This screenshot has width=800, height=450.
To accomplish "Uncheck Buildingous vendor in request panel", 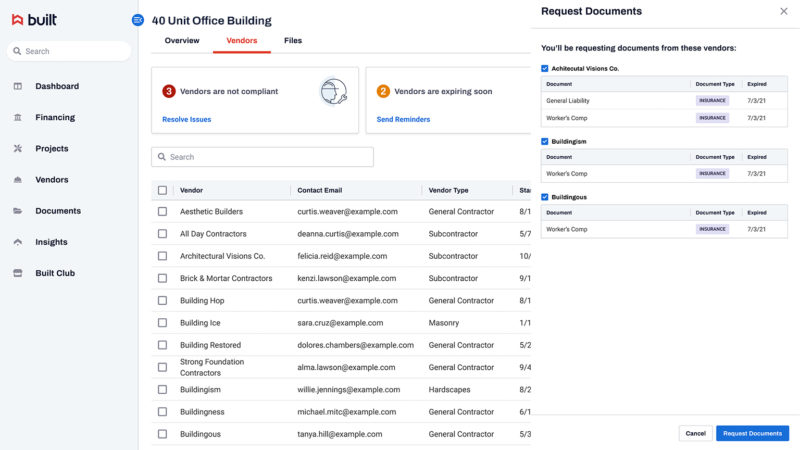I will (544, 197).
